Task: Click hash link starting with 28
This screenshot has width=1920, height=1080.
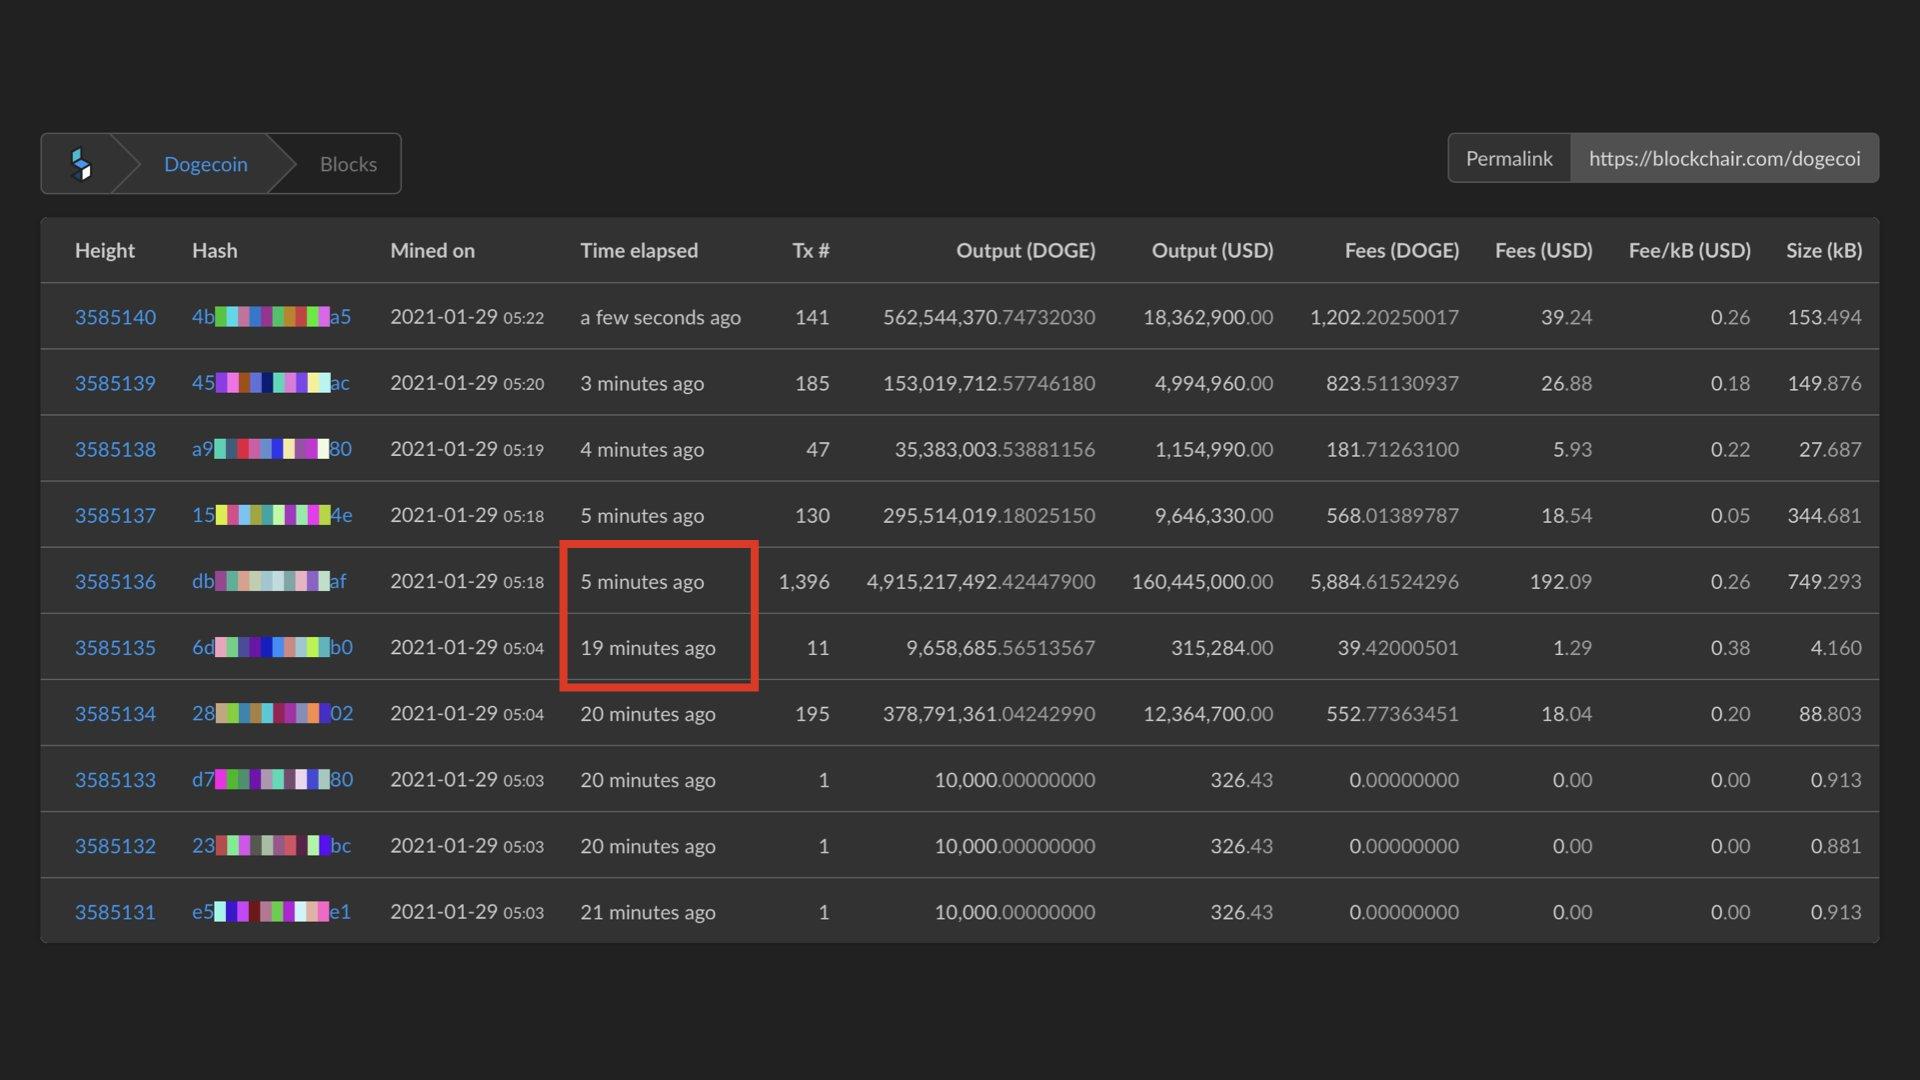Action: coord(272,714)
